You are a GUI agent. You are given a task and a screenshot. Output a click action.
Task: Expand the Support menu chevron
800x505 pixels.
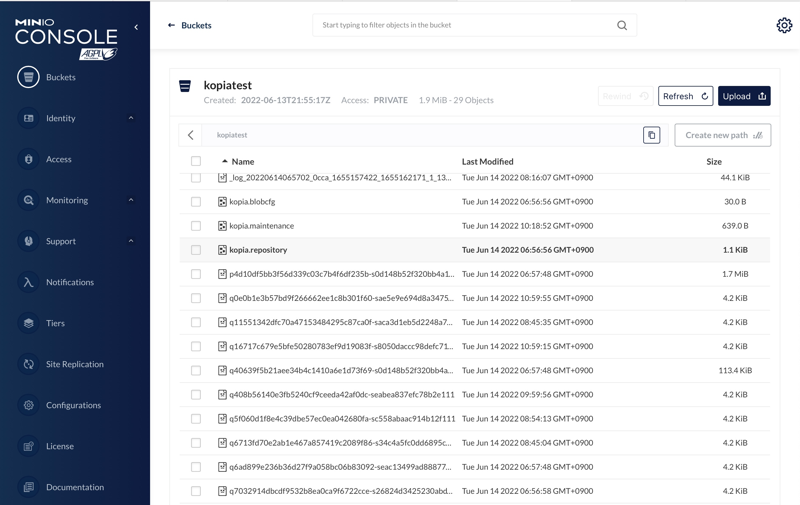click(131, 241)
